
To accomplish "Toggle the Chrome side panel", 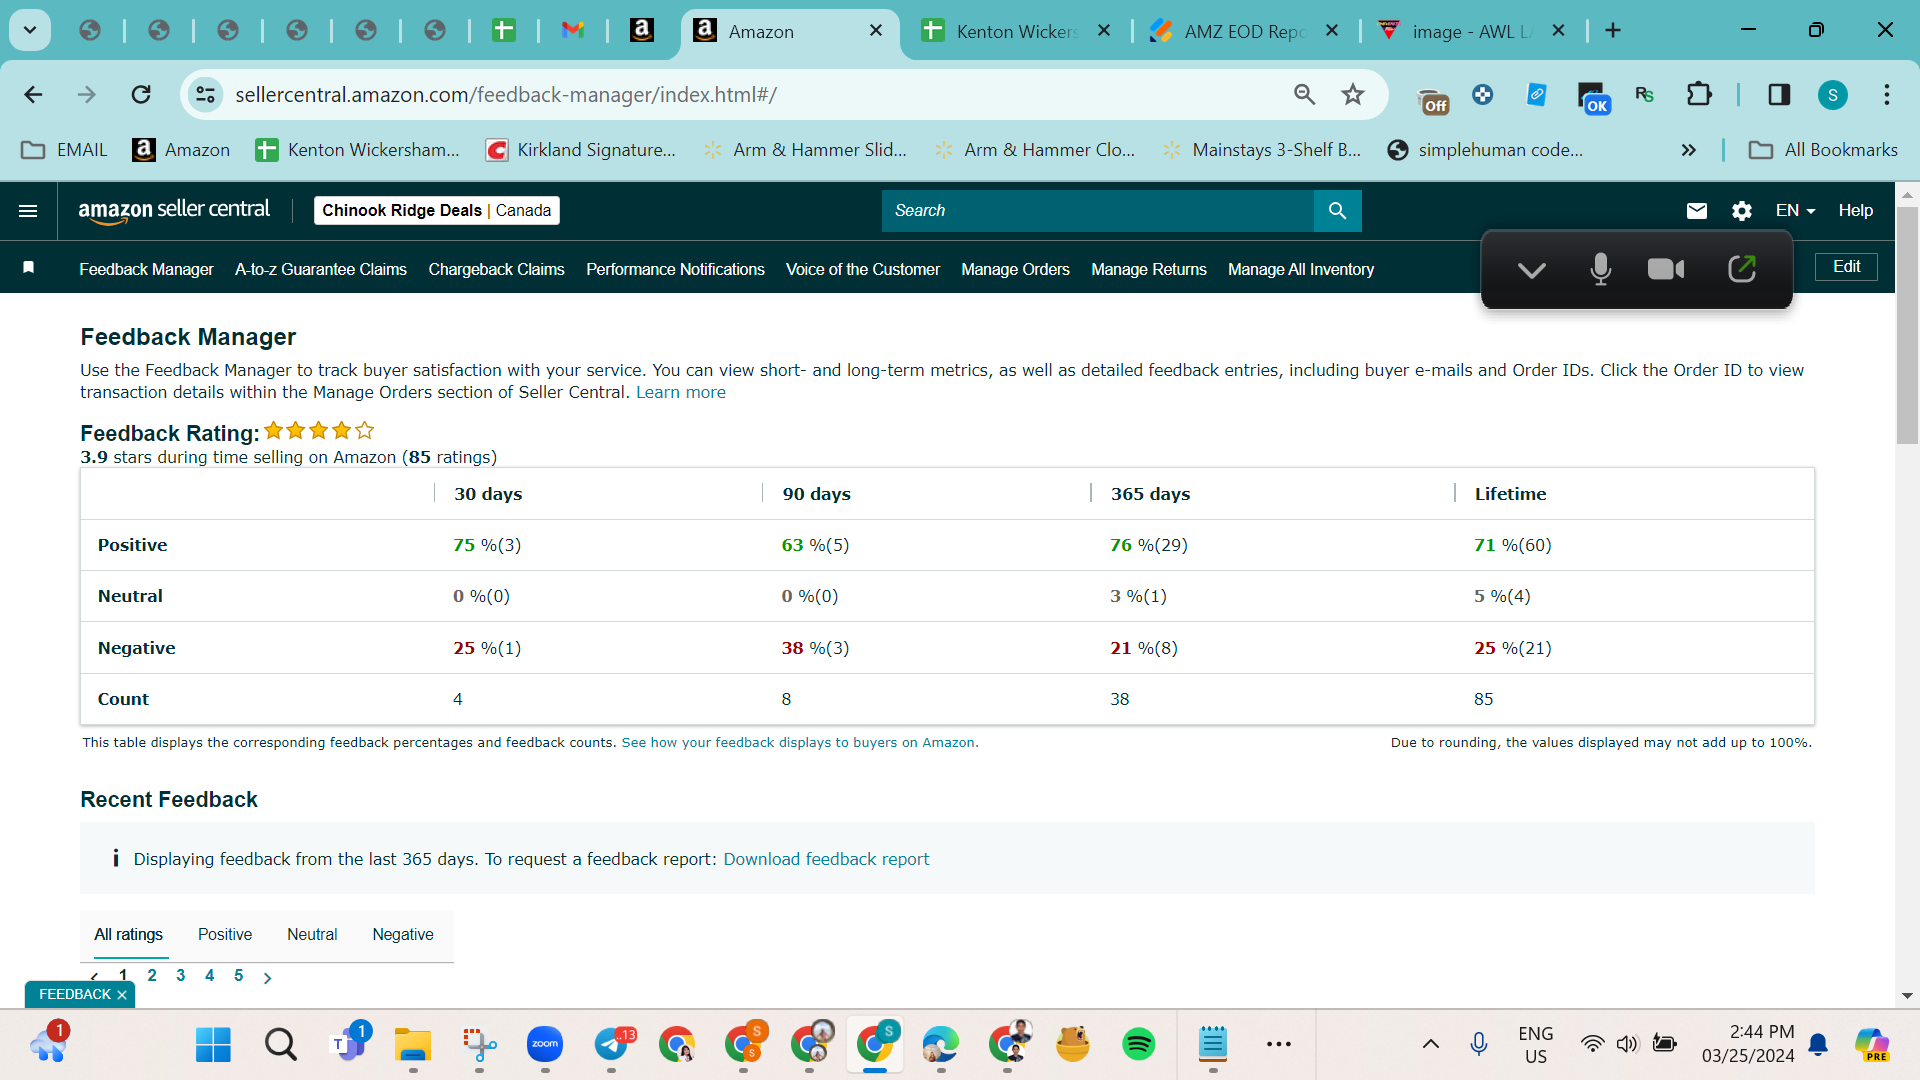I will pos(1779,95).
